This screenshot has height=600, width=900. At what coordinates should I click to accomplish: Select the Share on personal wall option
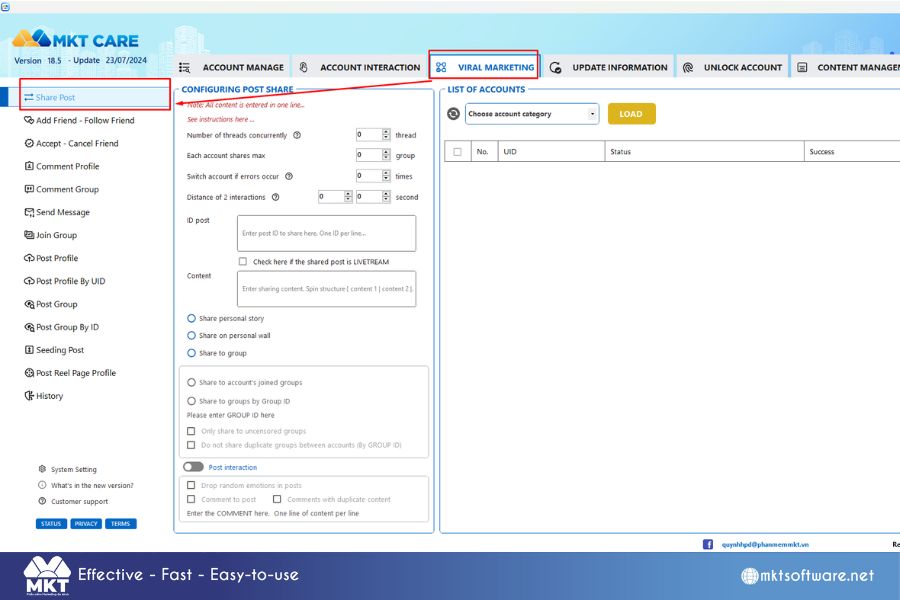[x=192, y=335]
